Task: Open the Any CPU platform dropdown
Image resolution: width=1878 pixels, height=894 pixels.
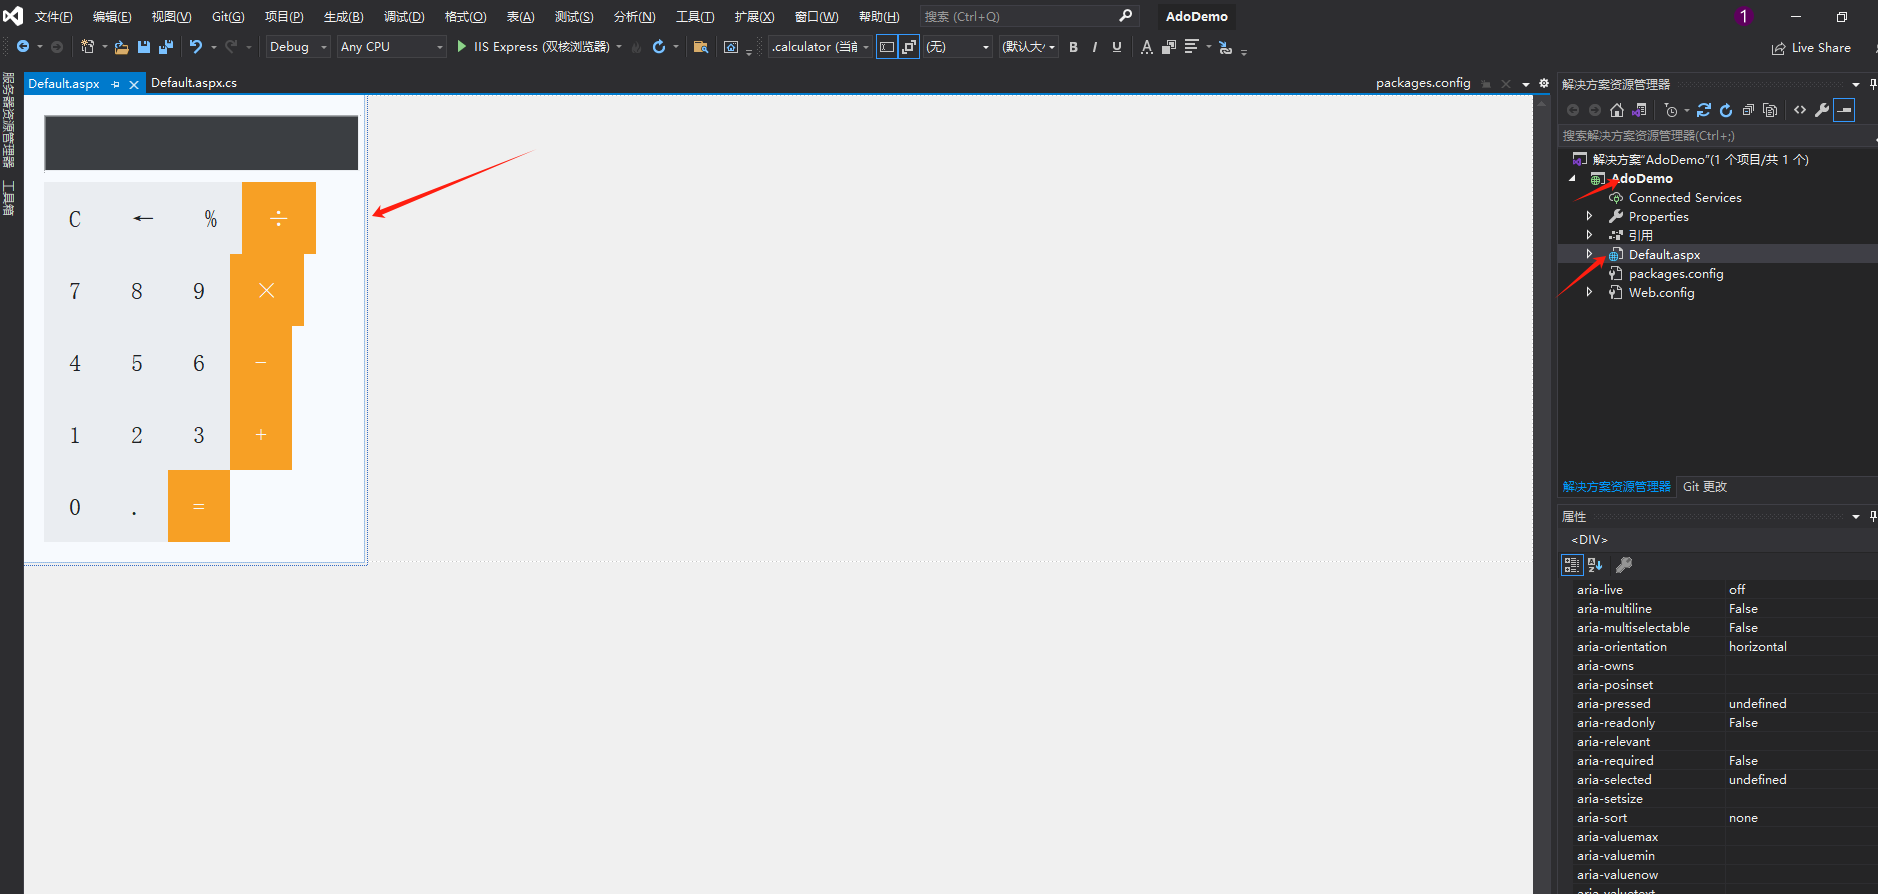Action: point(391,47)
